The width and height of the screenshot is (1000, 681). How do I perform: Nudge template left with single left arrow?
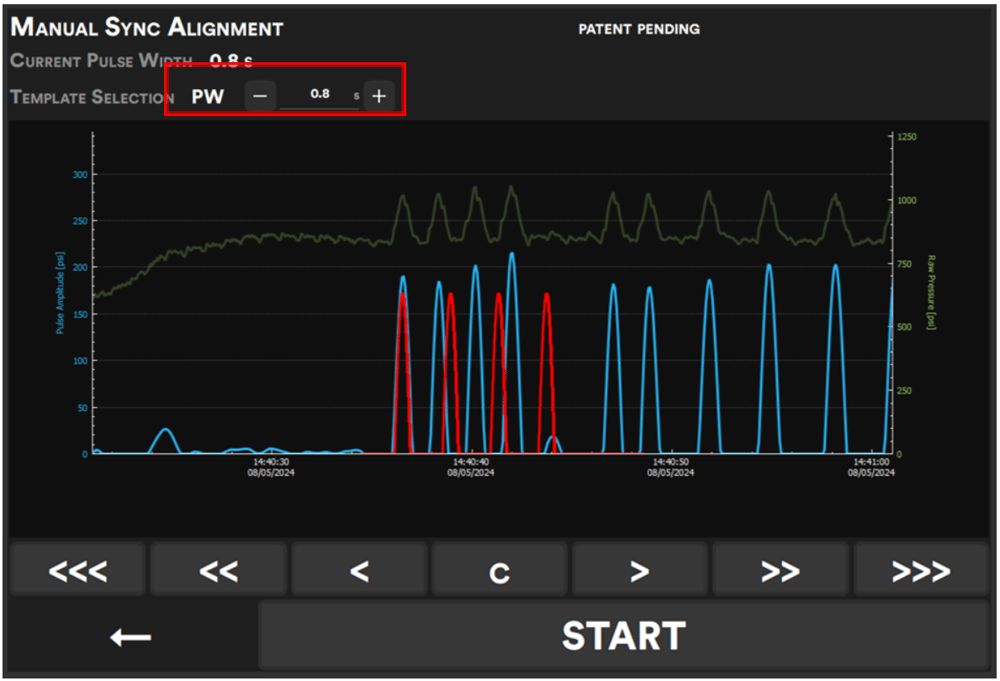359,571
